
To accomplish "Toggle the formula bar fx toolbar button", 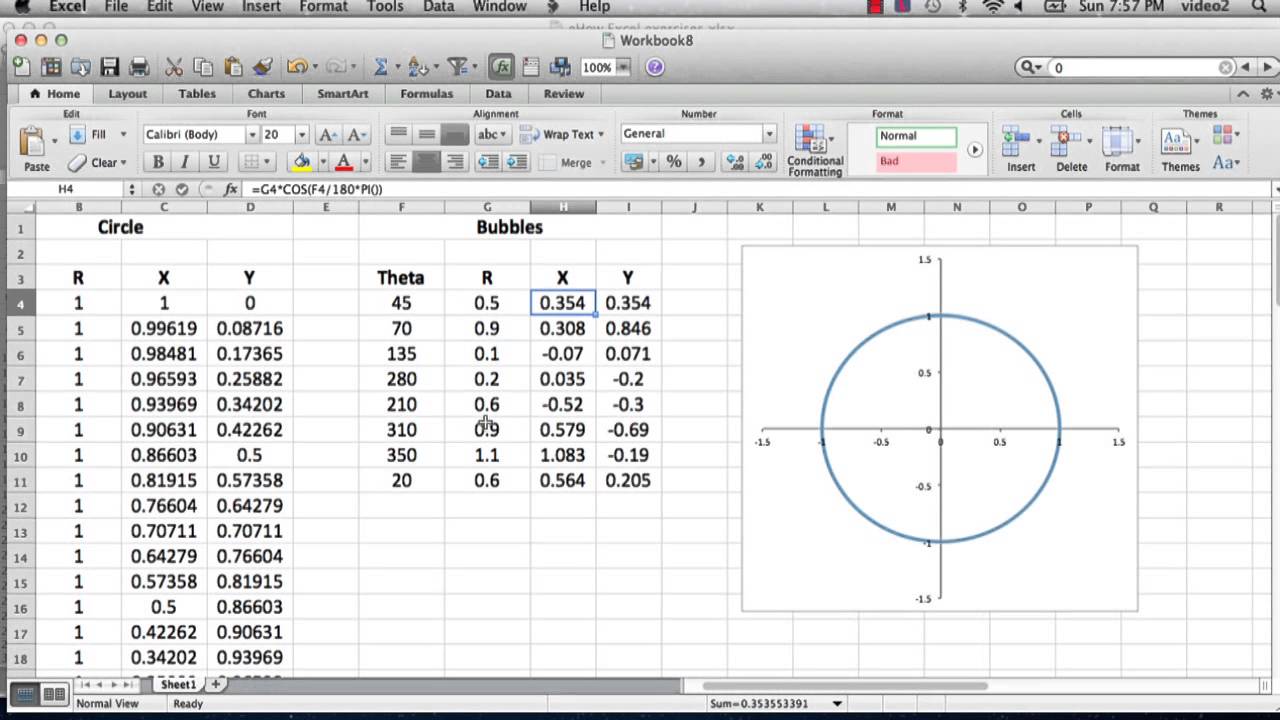I will tap(502, 67).
